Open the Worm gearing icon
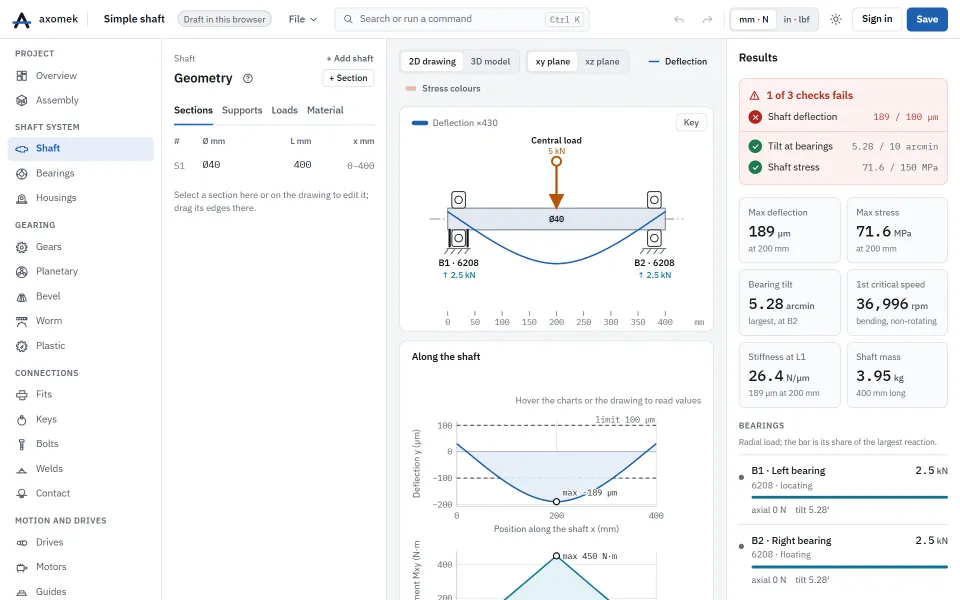 [x=21, y=321]
